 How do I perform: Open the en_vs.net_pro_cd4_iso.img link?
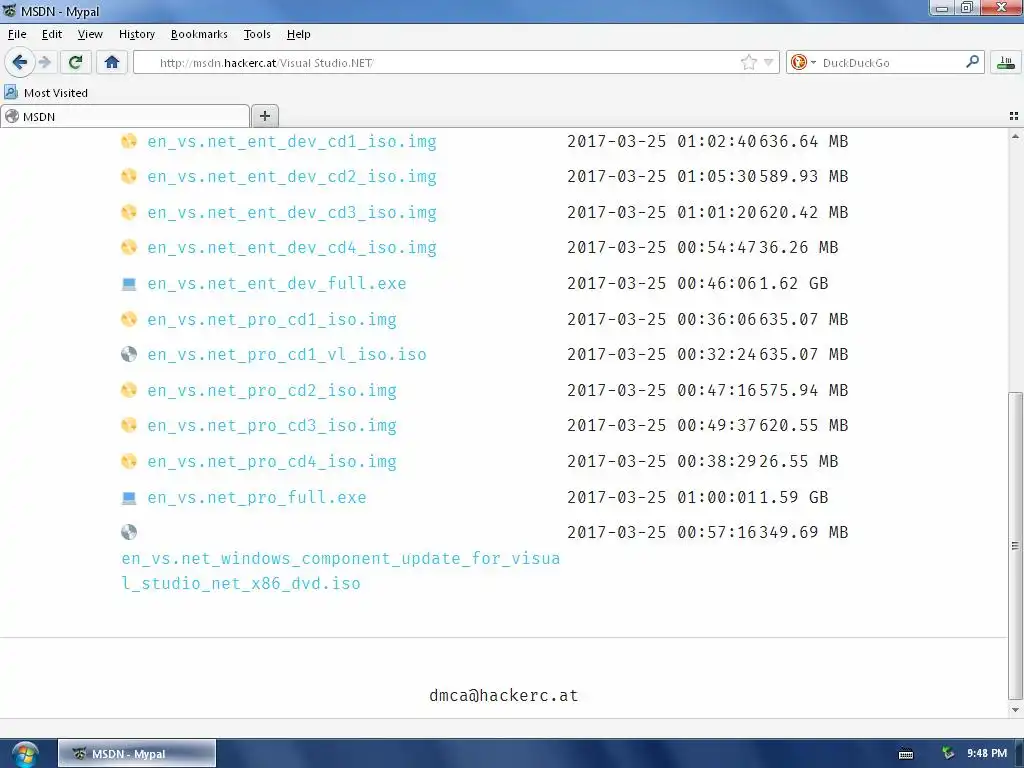click(272, 462)
